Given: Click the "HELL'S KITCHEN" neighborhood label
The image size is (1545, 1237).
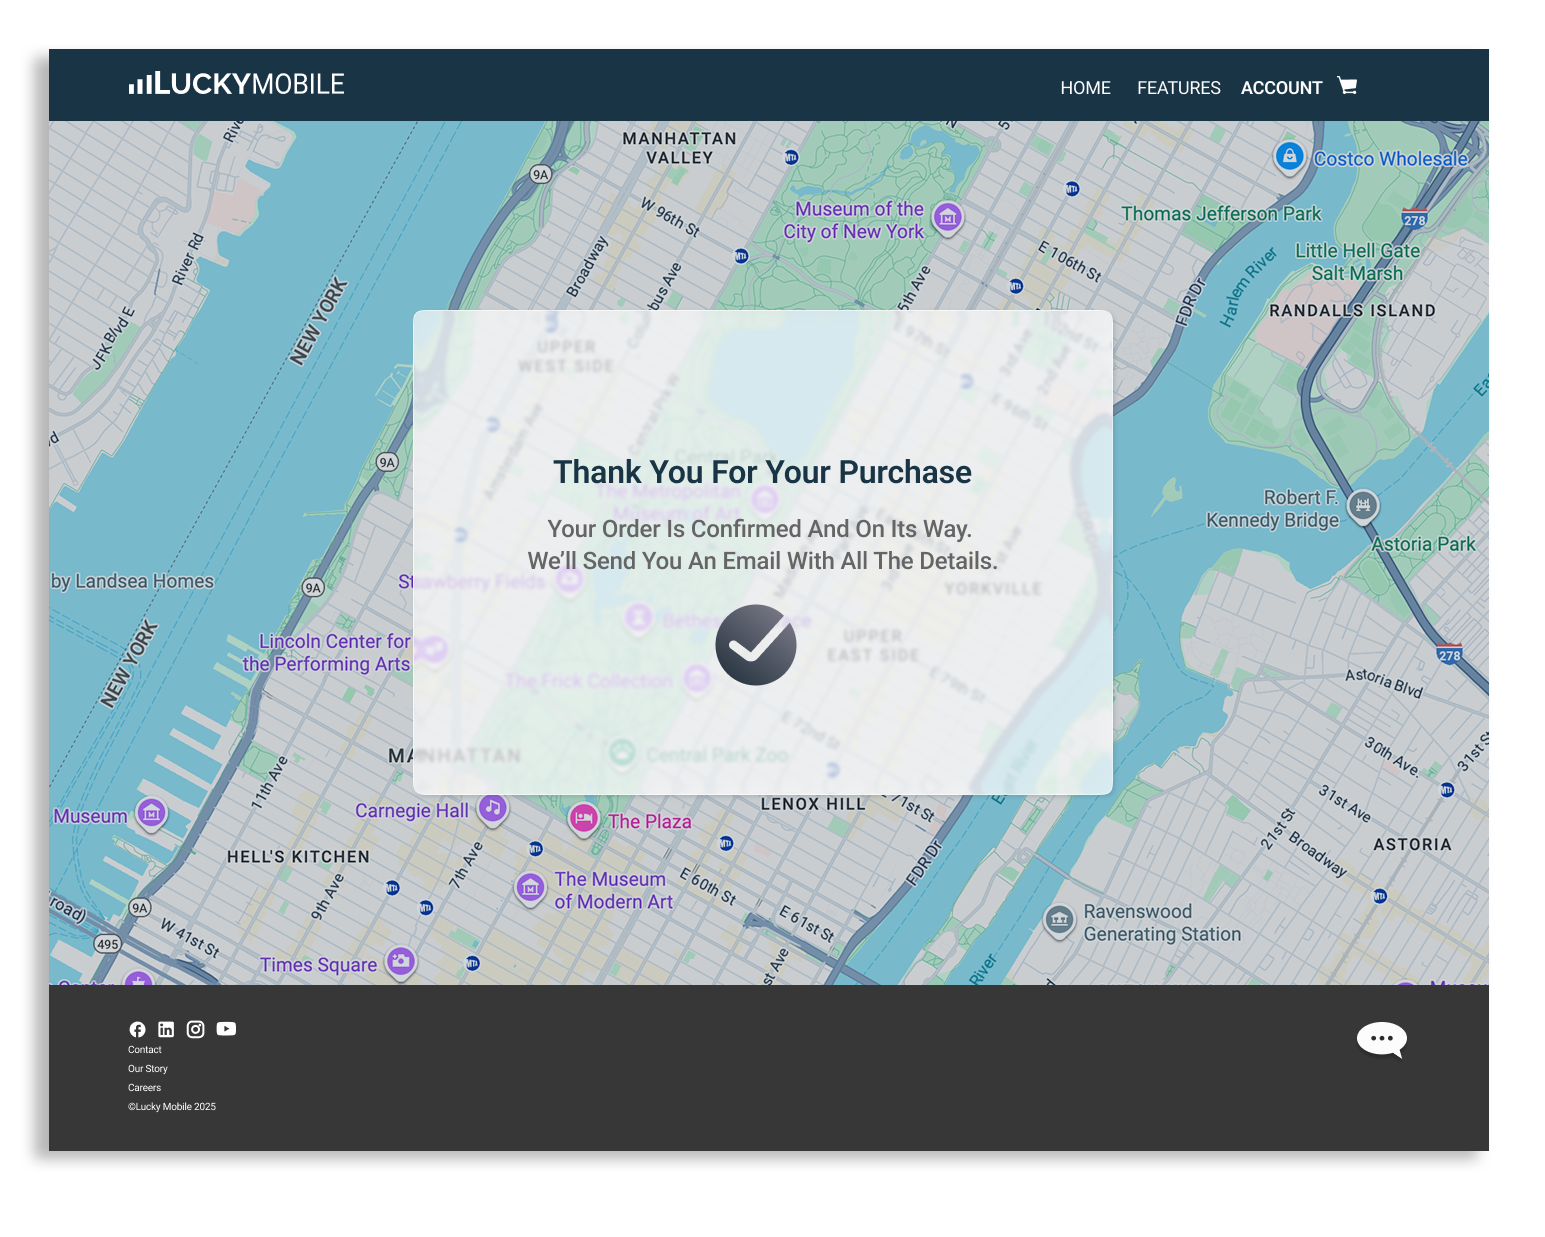Looking at the screenshot, I should [x=298, y=857].
